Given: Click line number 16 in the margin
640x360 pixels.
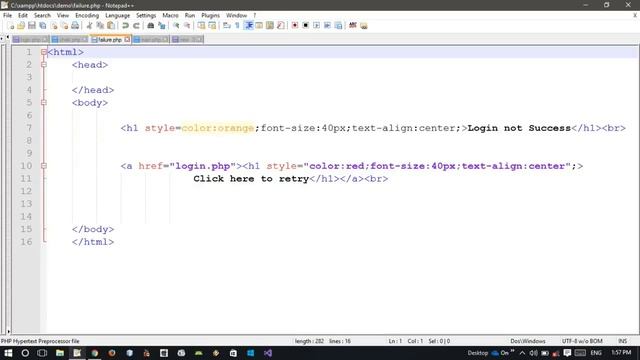Looking at the screenshot, I should pyautogui.click(x=26, y=242).
